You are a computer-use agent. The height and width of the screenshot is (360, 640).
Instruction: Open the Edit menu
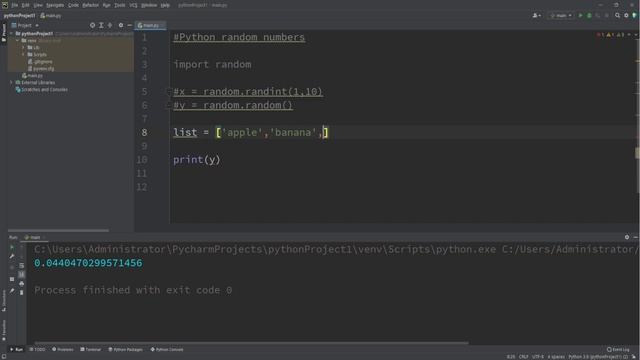tap(25, 5)
